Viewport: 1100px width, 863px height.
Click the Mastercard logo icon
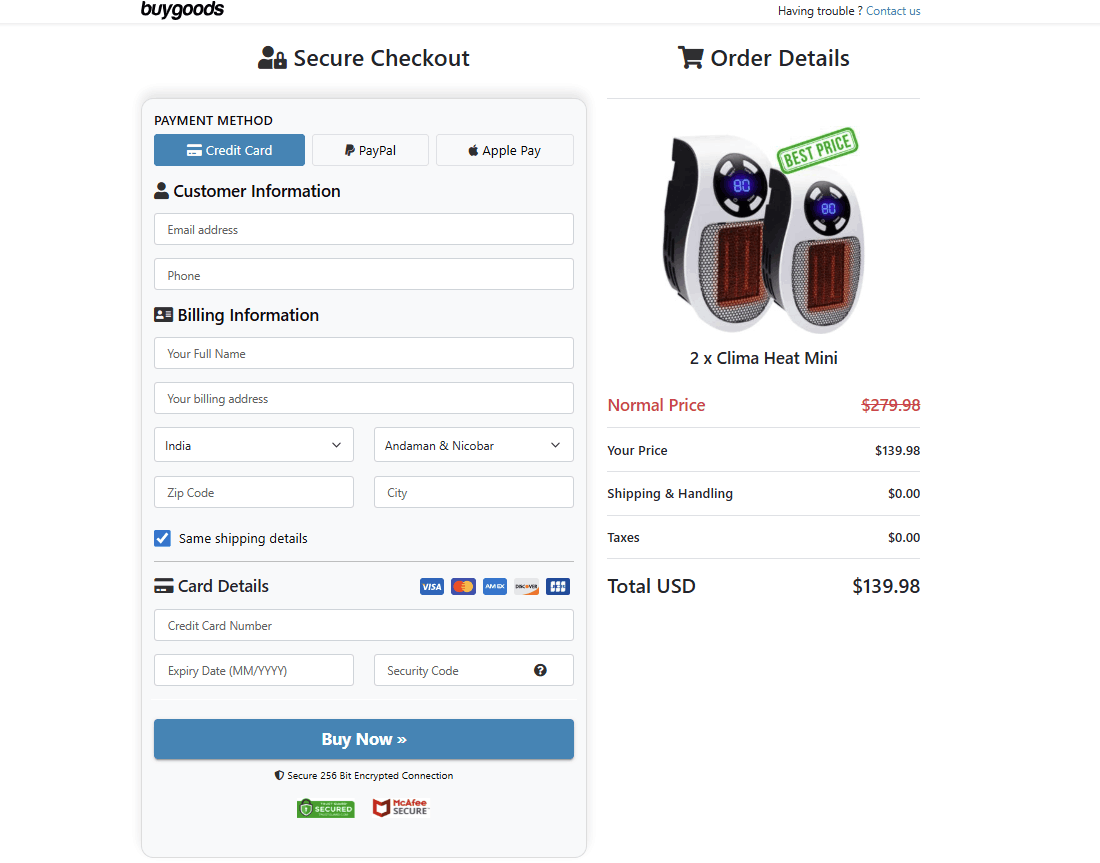[463, 587]
